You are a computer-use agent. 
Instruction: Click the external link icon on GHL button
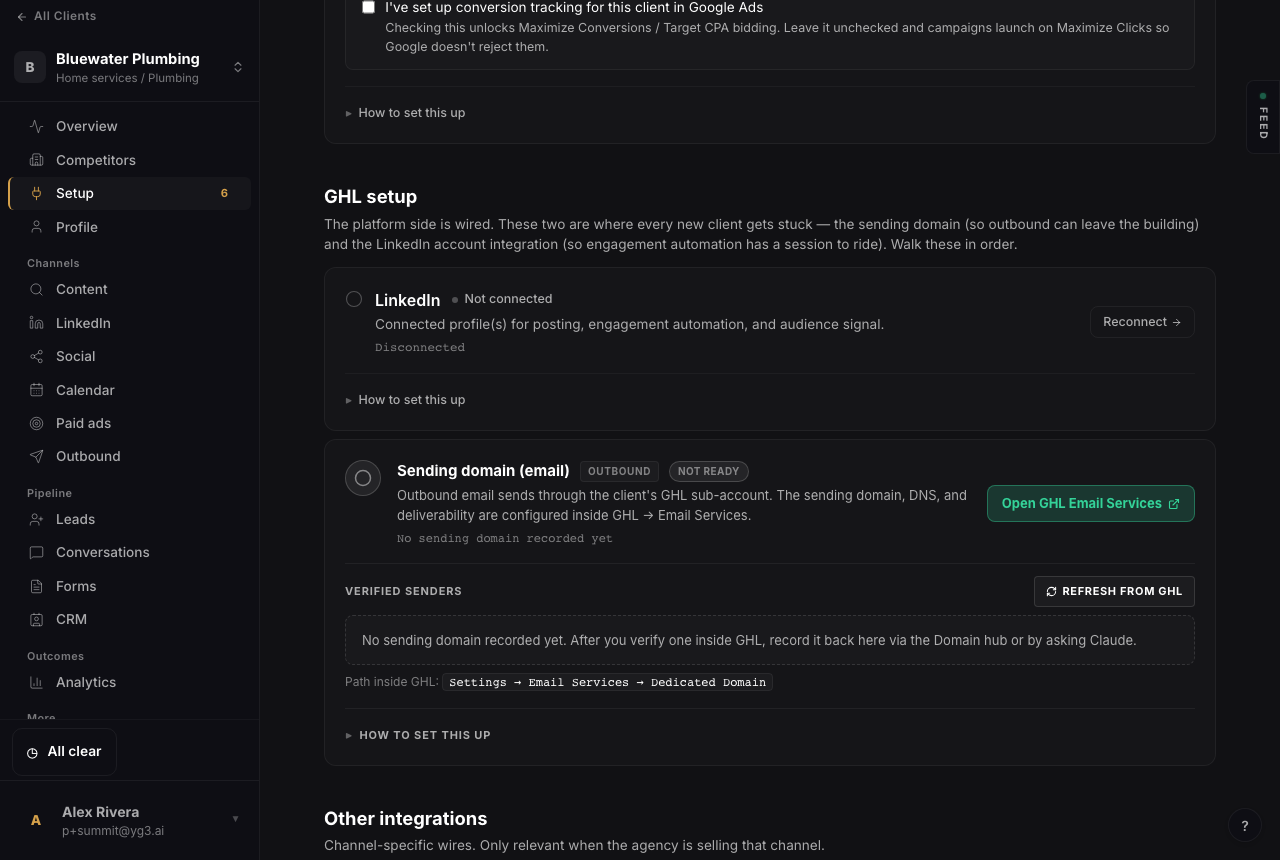pos(1174,504)
